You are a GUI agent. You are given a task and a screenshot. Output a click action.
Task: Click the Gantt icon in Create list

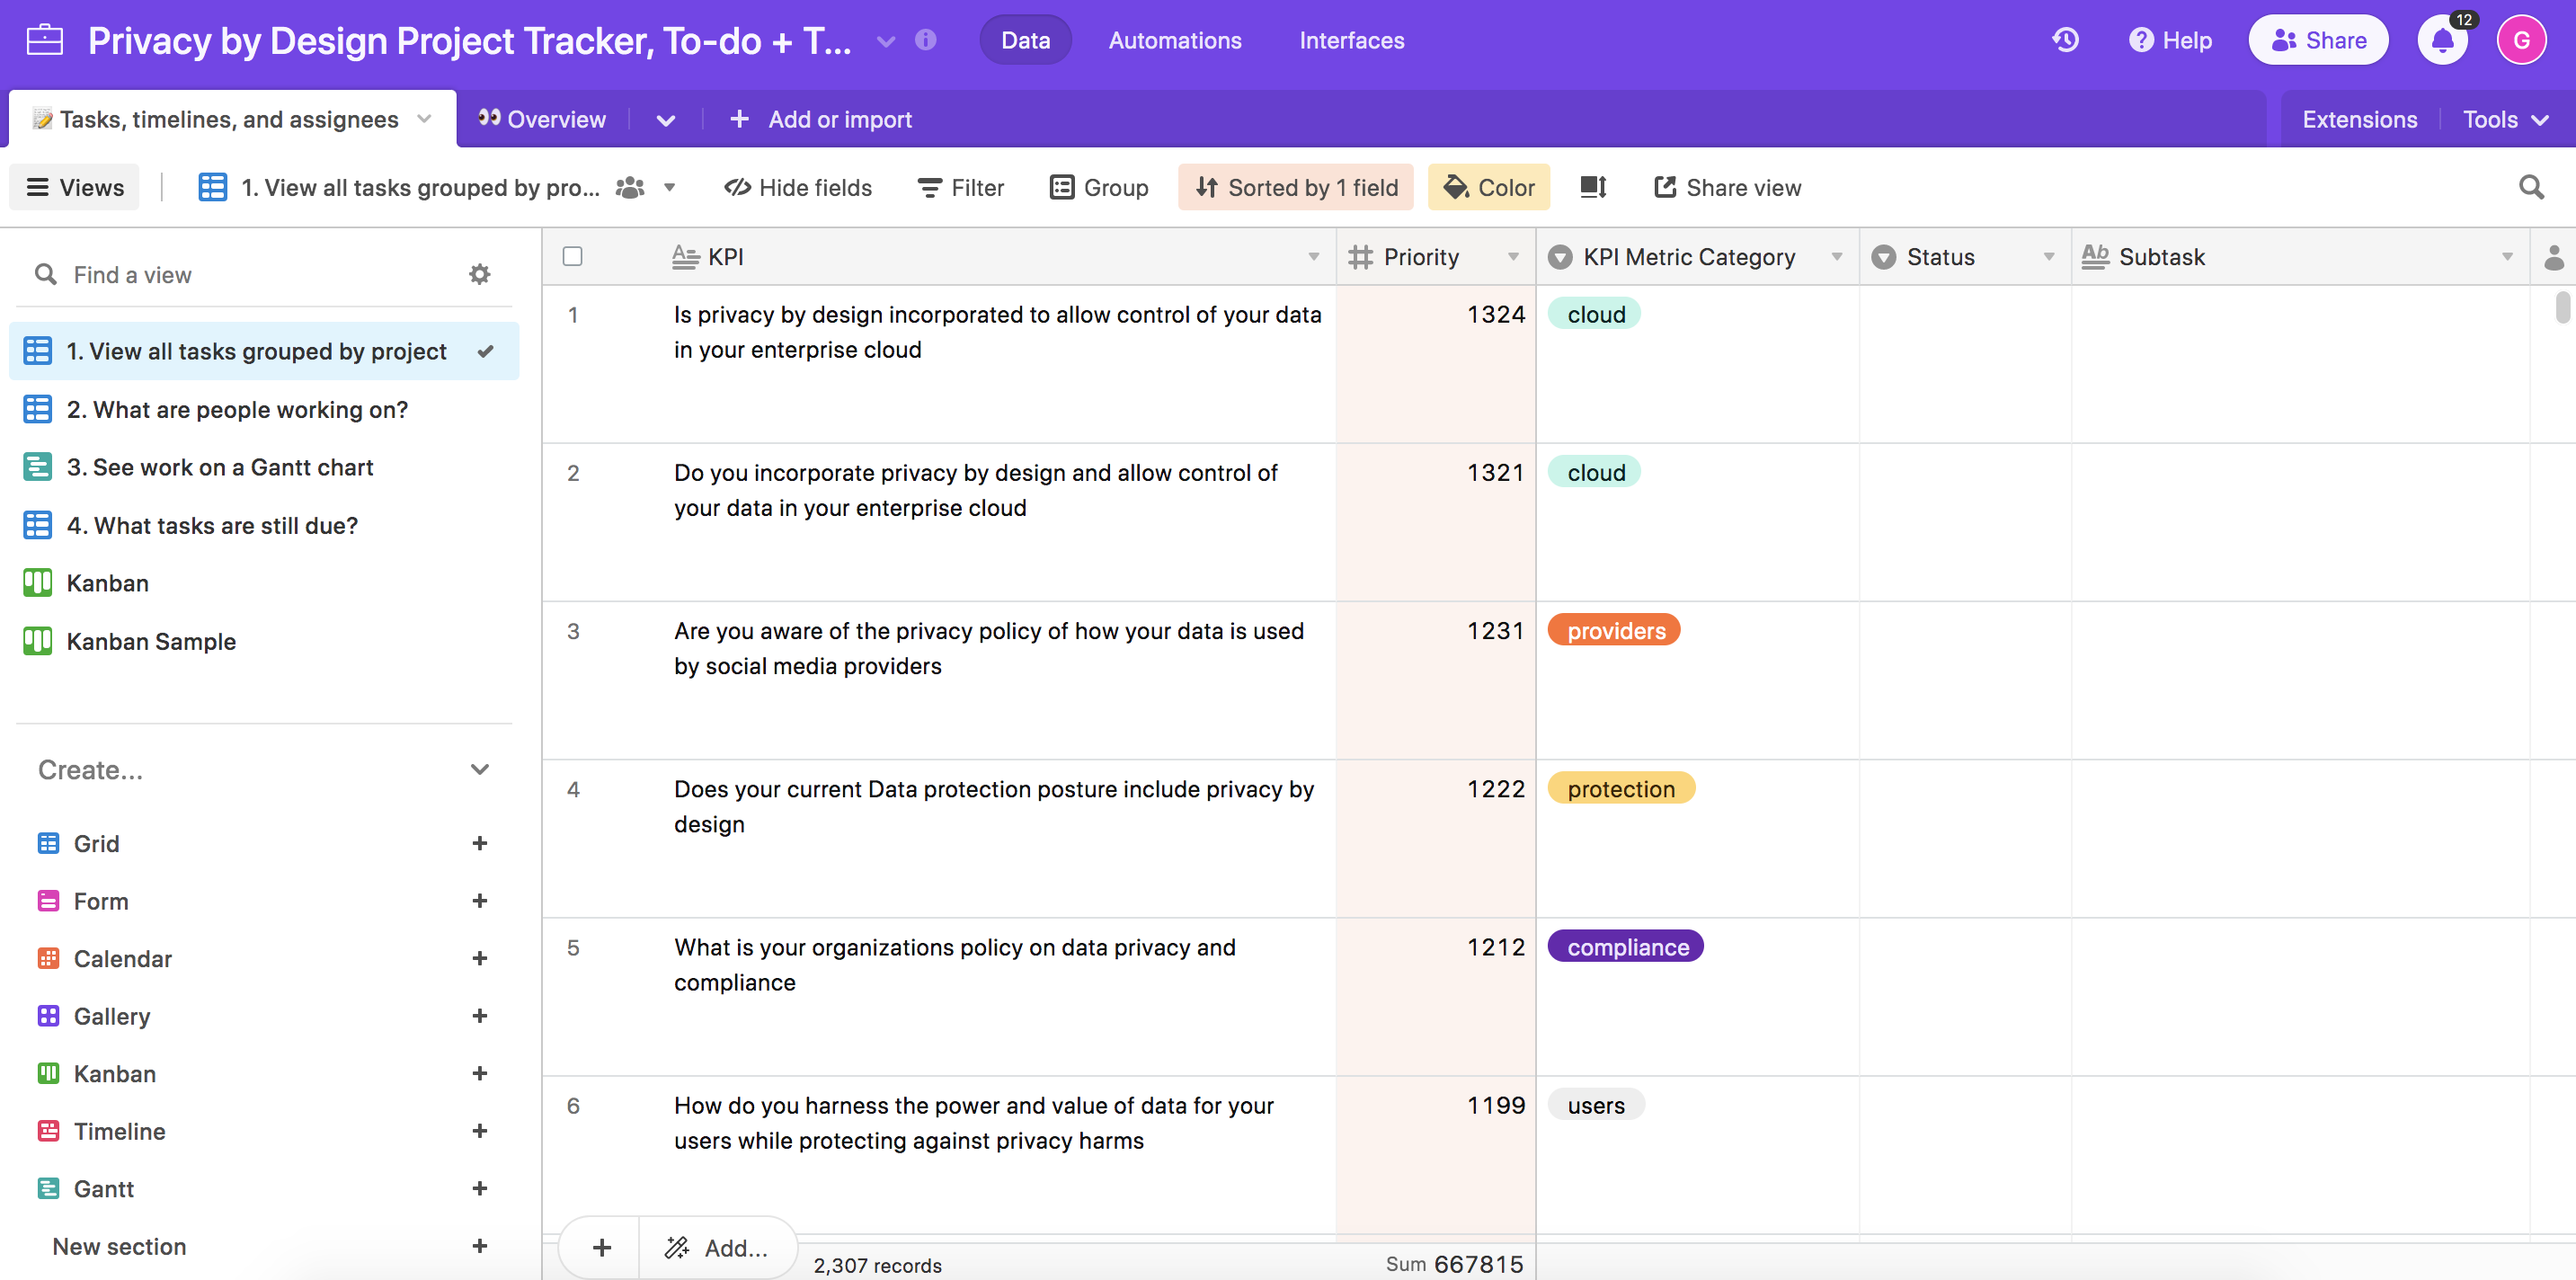click(x=48, y=1188)
